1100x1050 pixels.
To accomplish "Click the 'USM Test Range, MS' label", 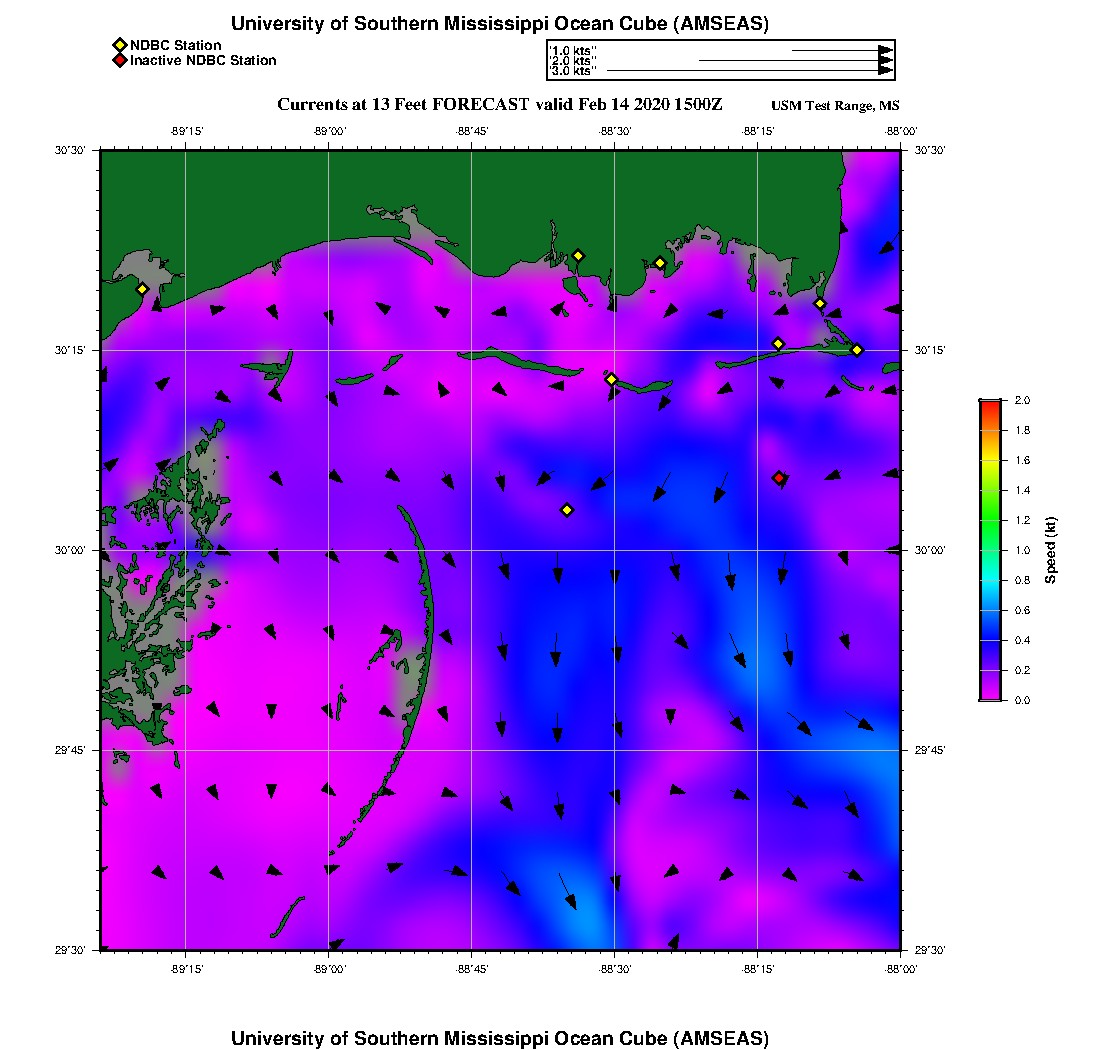I will click(835, 106).
